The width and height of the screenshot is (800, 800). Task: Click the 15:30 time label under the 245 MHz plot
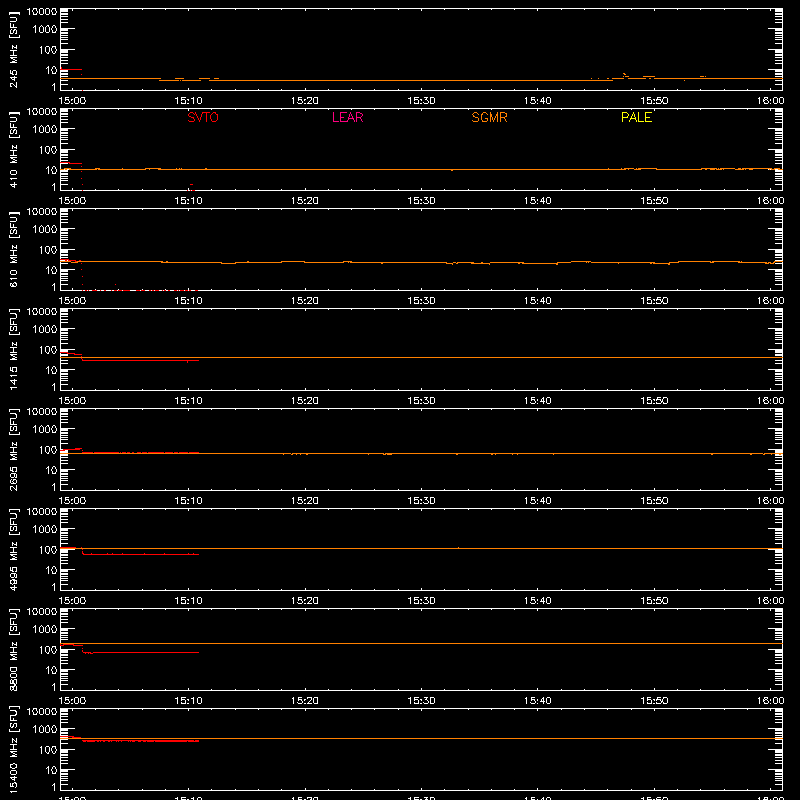point(421,101)
